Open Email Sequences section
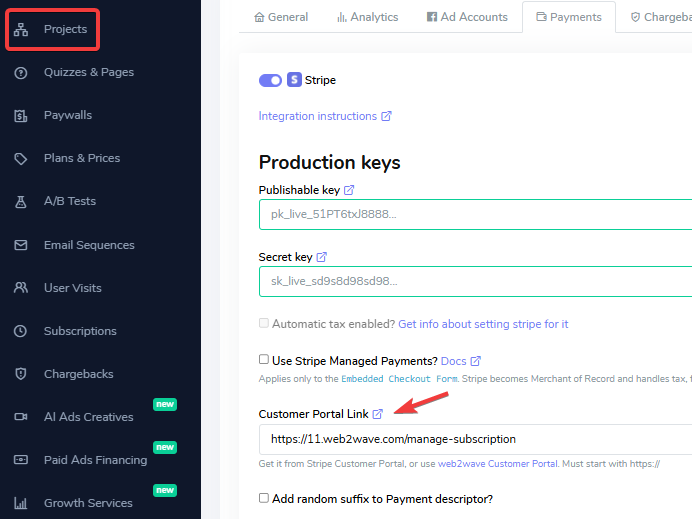 89,245
